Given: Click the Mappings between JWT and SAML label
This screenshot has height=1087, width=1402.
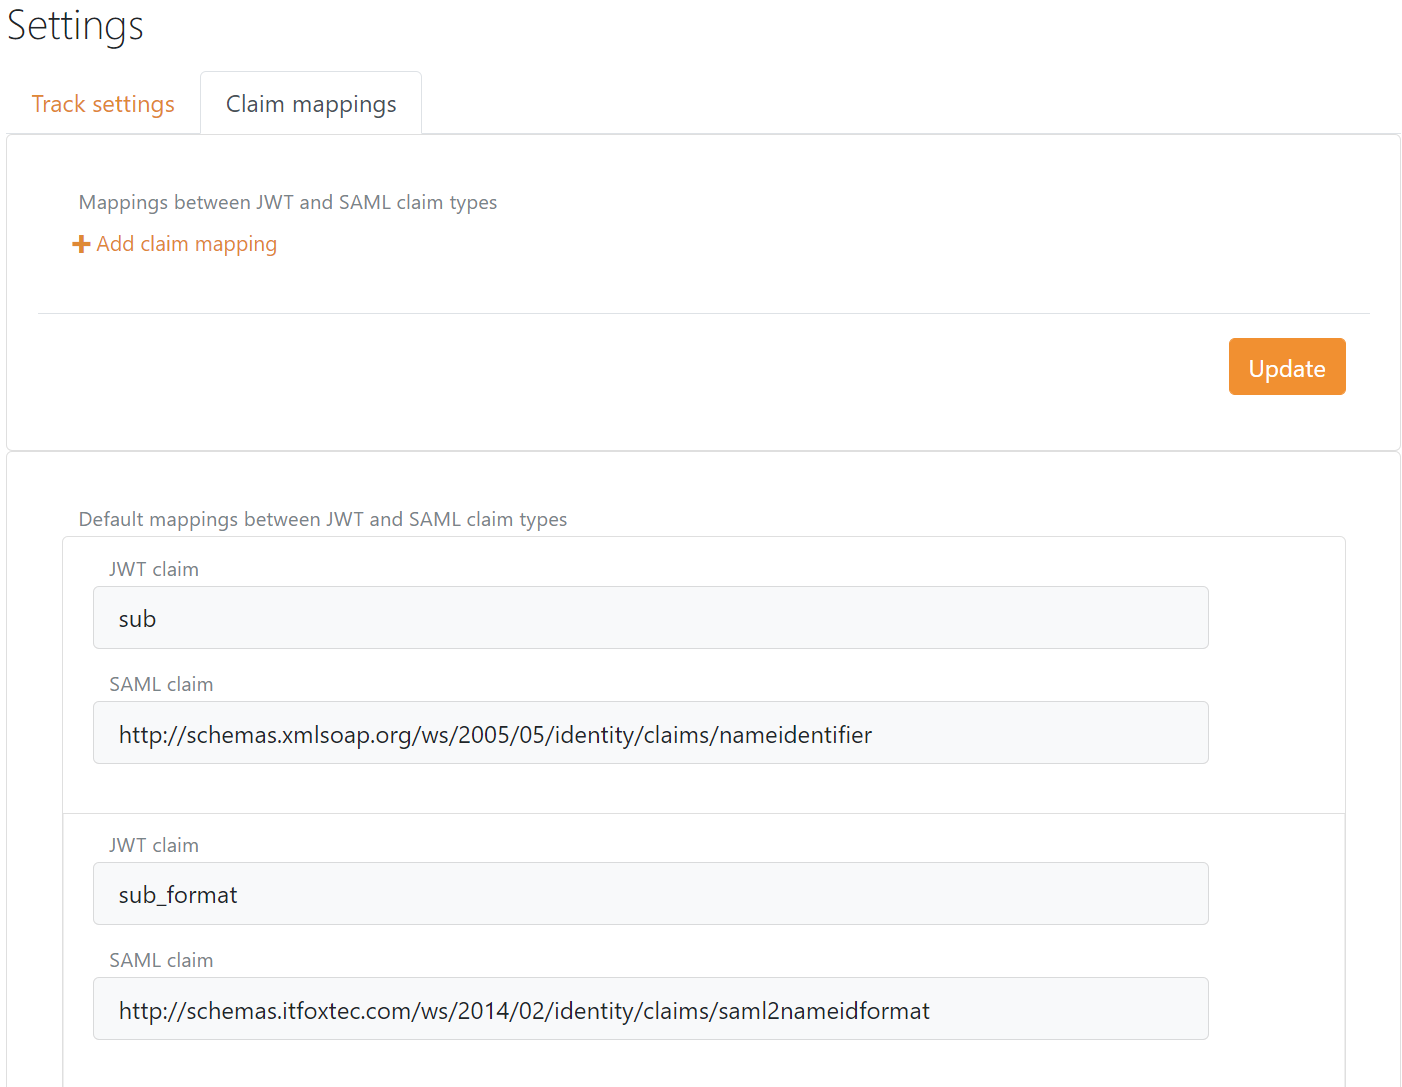Looking at the screenshot, I should (287, 201).
